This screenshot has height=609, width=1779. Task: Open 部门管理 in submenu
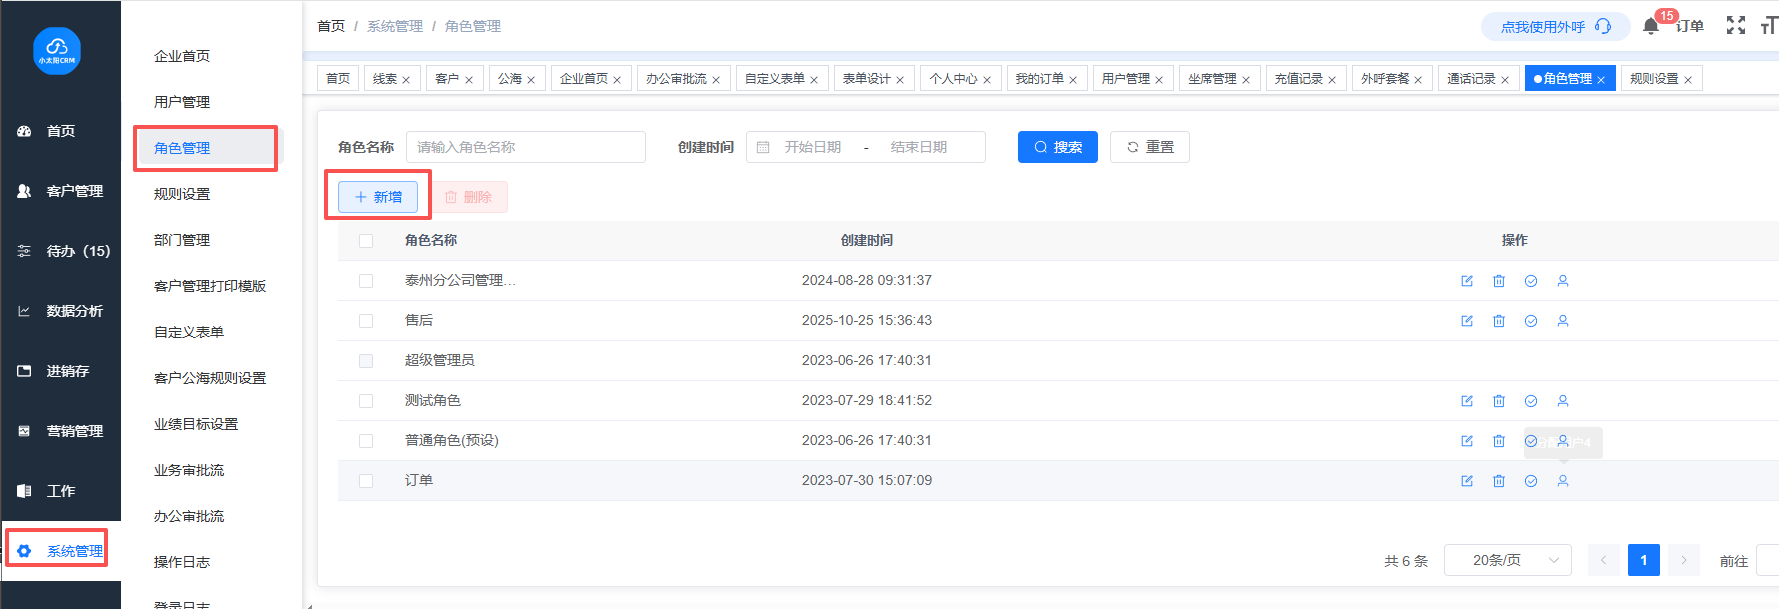pyautogui.click(x=182, y=240)
